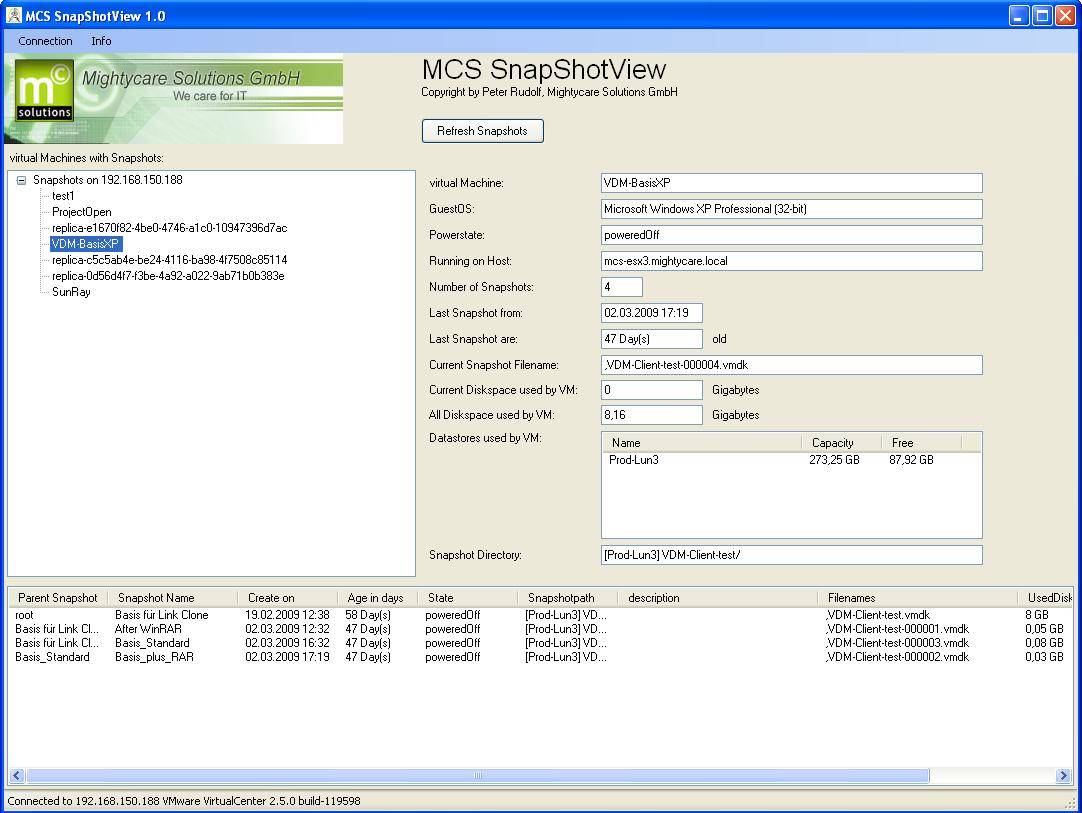Select the replica-e1670f82 virtual machine
This screenshot has height=813, width=1082.
(170, 228)
